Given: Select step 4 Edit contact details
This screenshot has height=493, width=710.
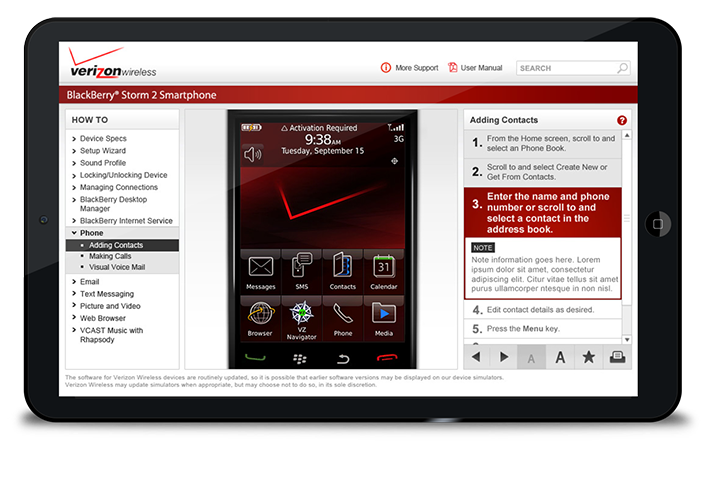Looking at the screenshot, I should [543, 310].
